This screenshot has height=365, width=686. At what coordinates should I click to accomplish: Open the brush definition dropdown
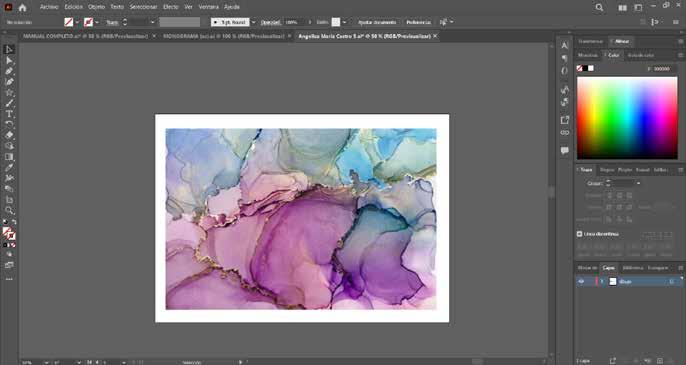(x=253, y=22)
